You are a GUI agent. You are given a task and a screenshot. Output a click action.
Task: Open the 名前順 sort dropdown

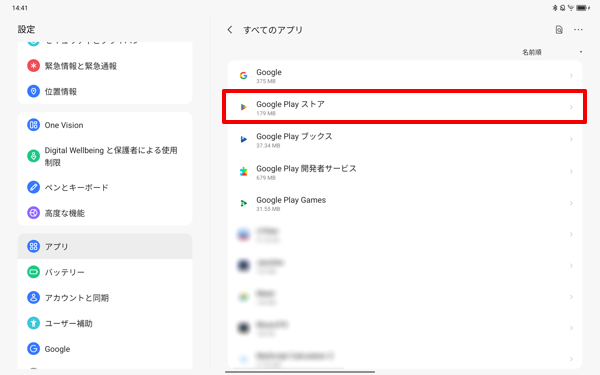pos(552,52)
